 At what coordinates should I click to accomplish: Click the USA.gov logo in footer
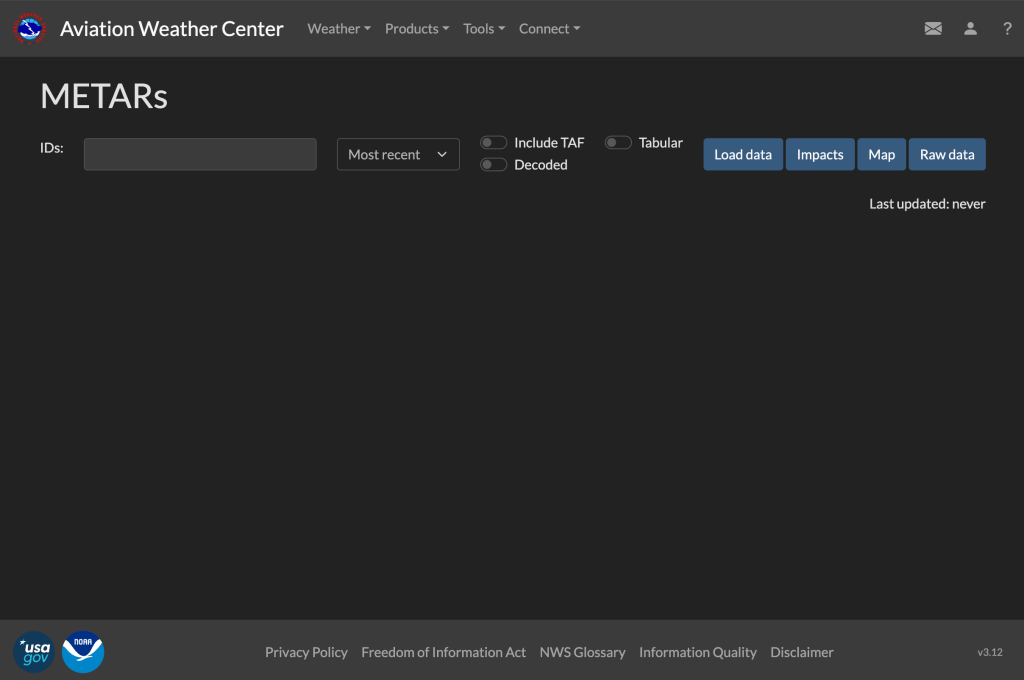click(34, 652)
